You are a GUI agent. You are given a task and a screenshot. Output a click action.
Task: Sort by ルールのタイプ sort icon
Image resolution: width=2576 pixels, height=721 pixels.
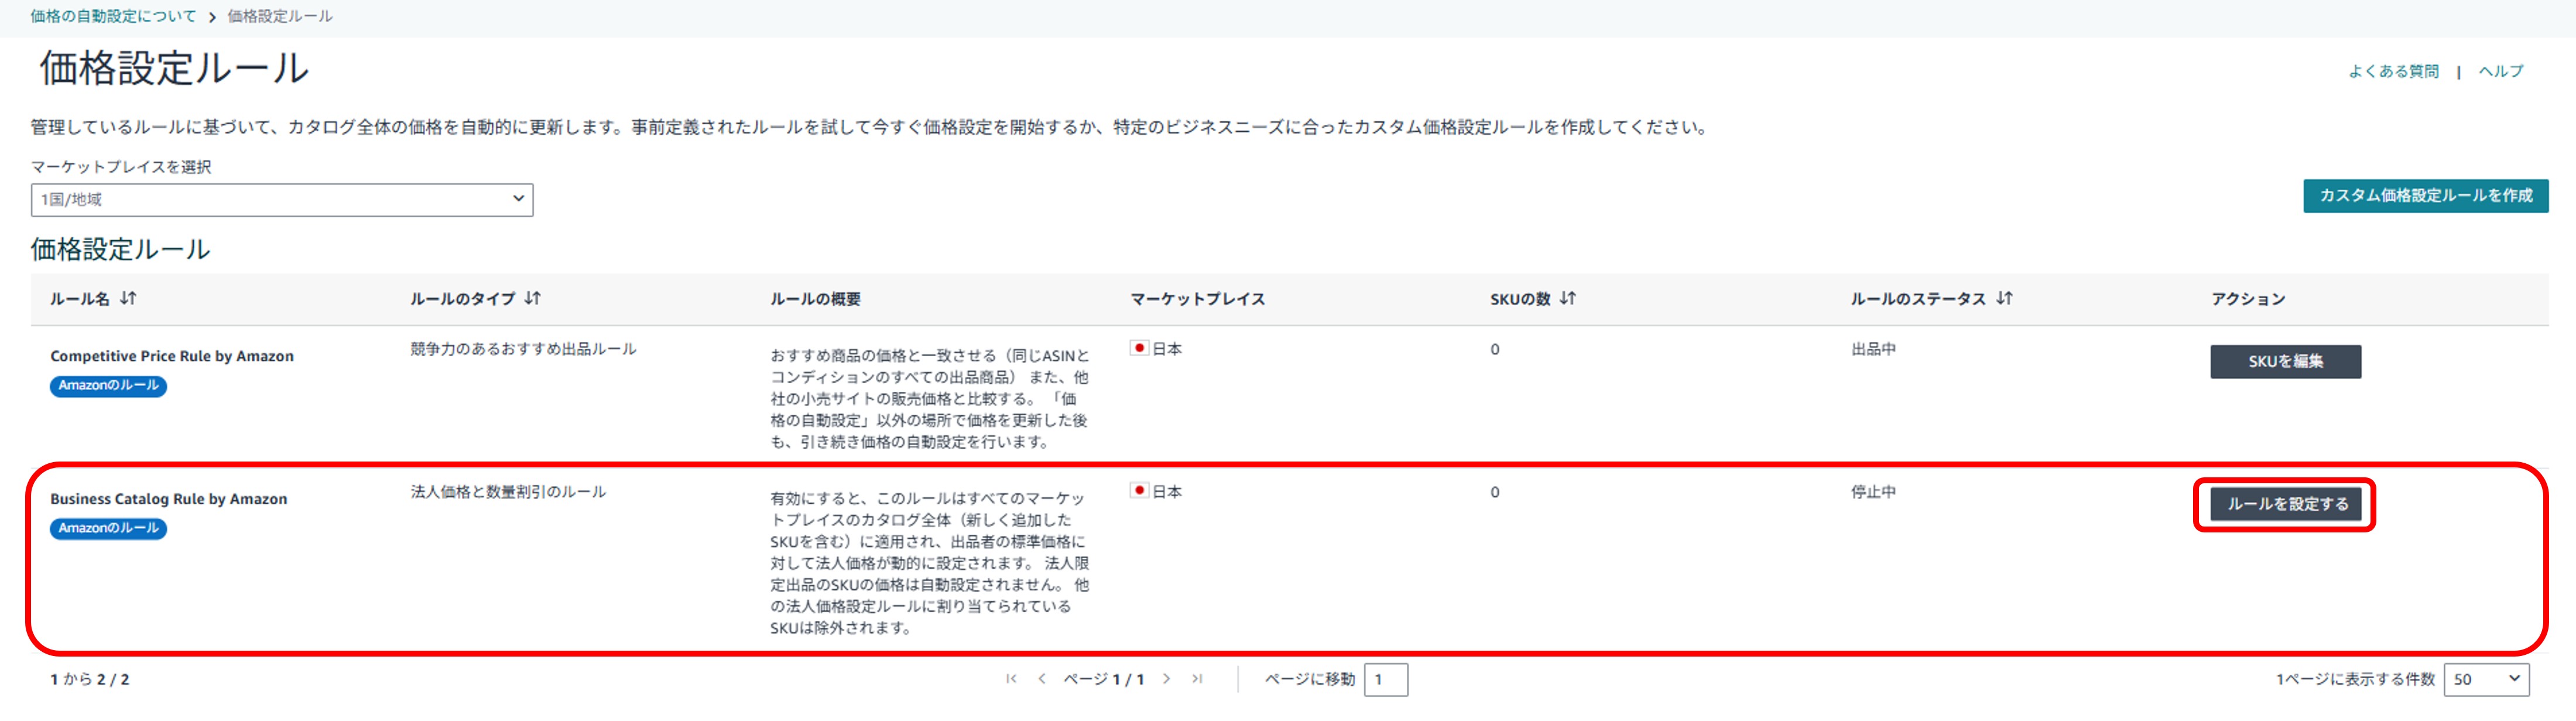(x=533, y=298)
